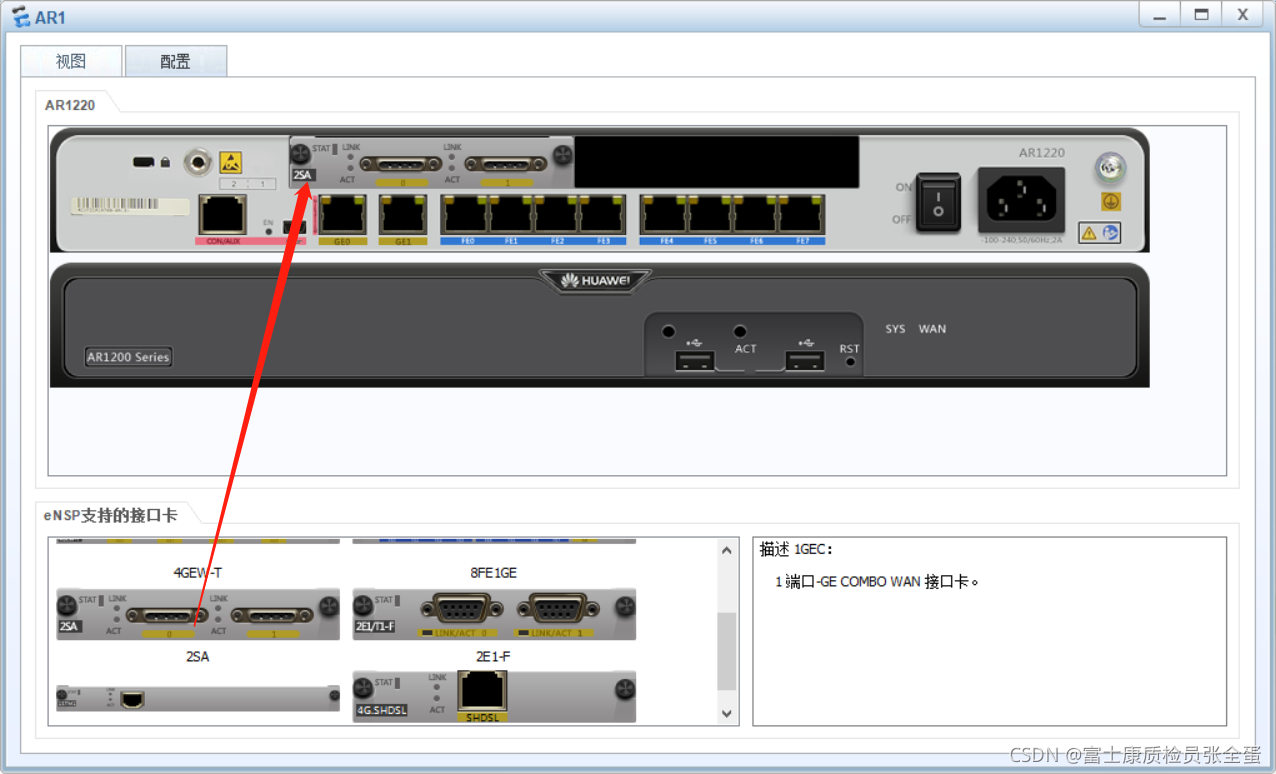
Task: Click the card list scrollbar thumb
Action: click(x=727, y=650)
